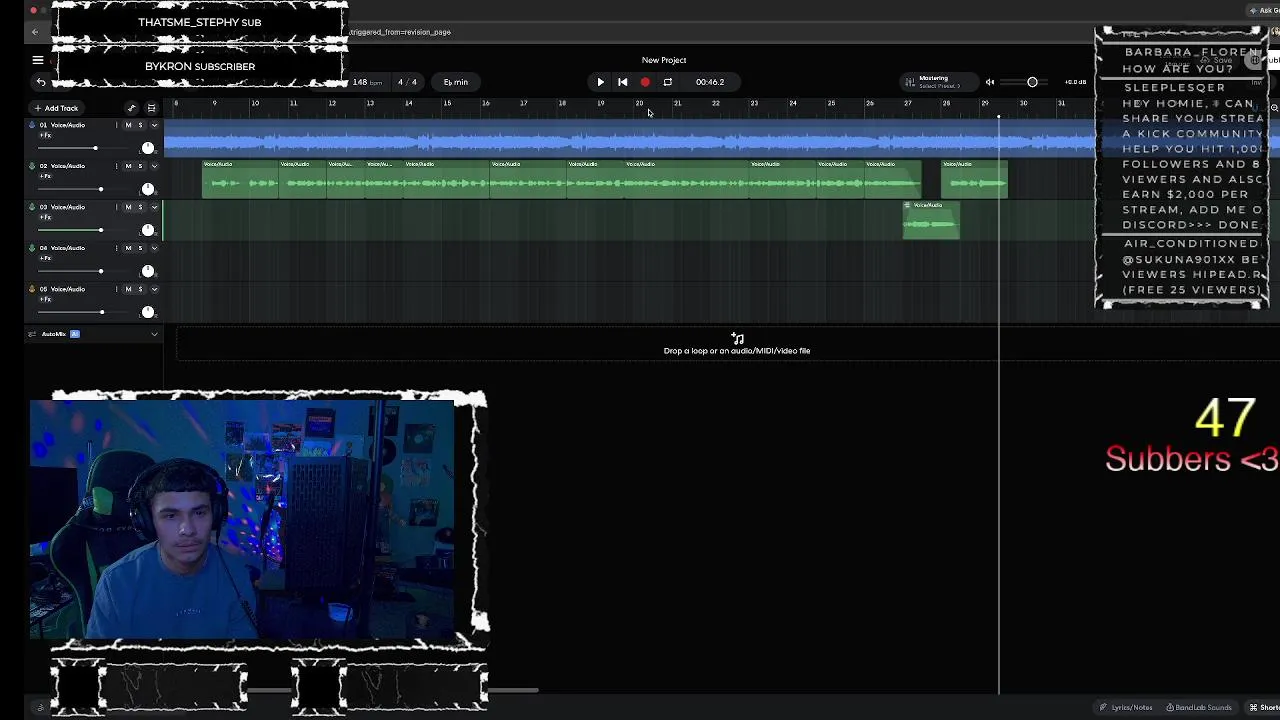Click the AutoMix mixer icon
This screenshot has height=720, width=1280.
(32, 334)
